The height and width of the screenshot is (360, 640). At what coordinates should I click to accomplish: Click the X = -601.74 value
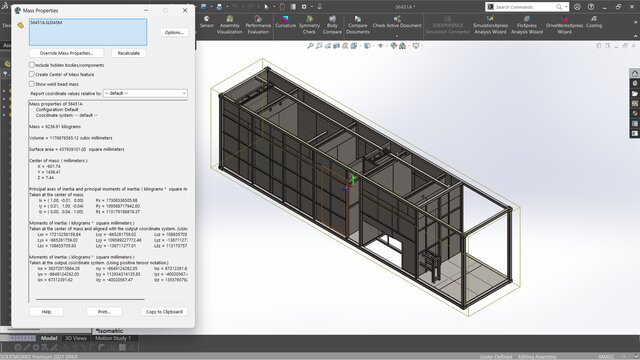(49, 167)
